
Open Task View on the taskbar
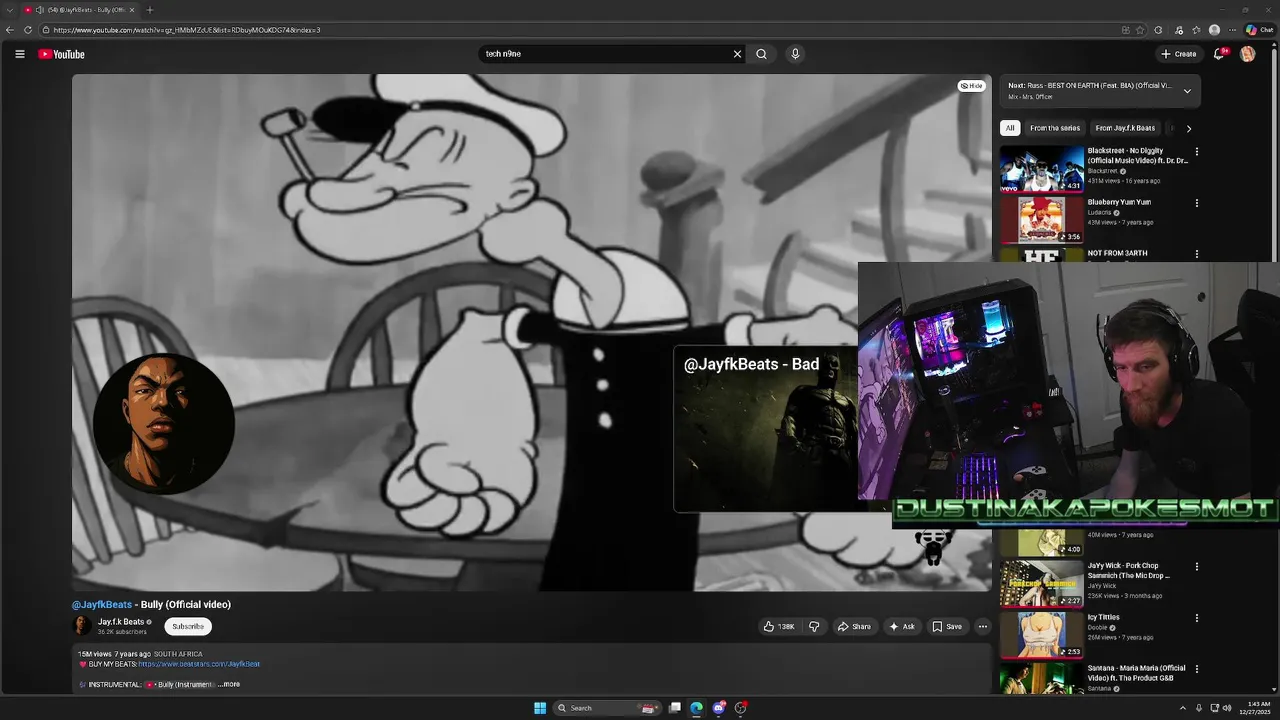pos(675,708)
